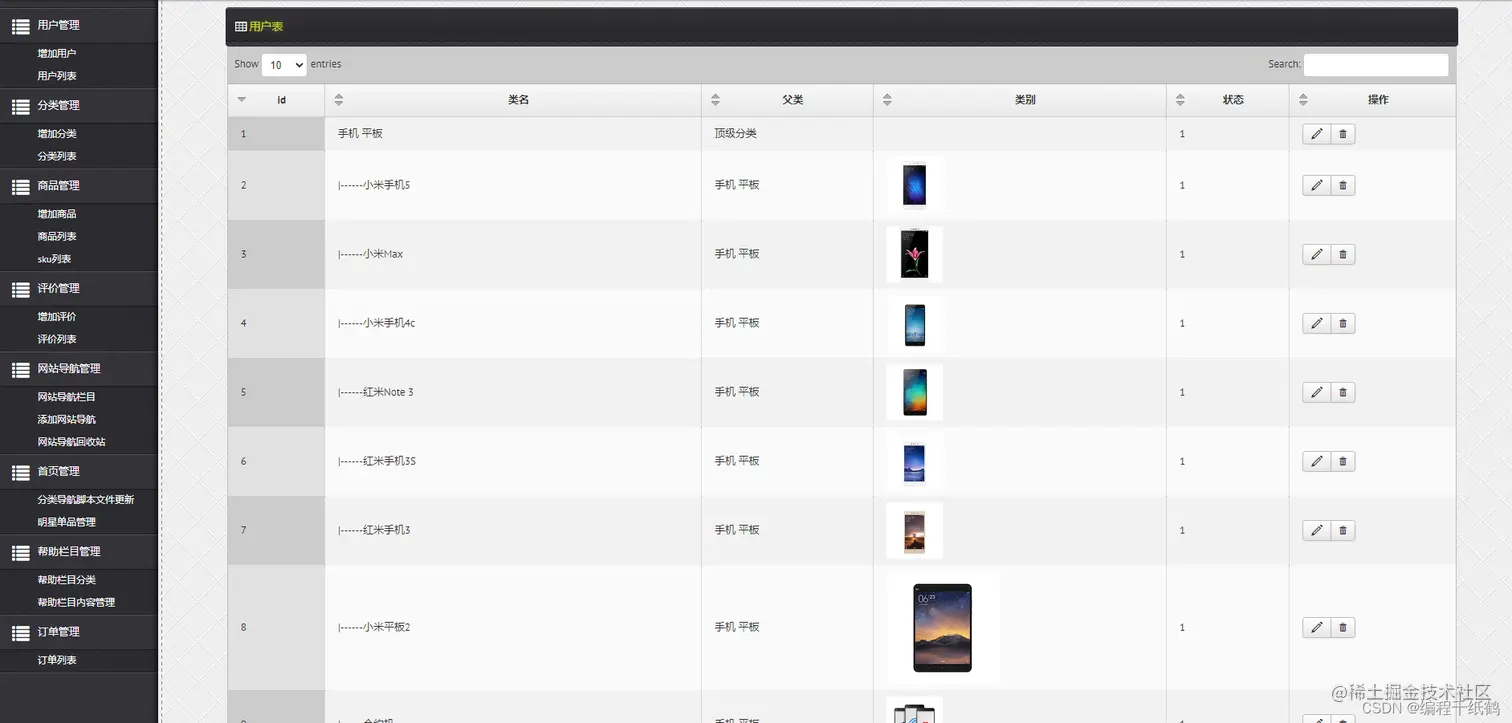Click pencil edit icon for 小米手机5
1512x723 pixels.
1316,185
